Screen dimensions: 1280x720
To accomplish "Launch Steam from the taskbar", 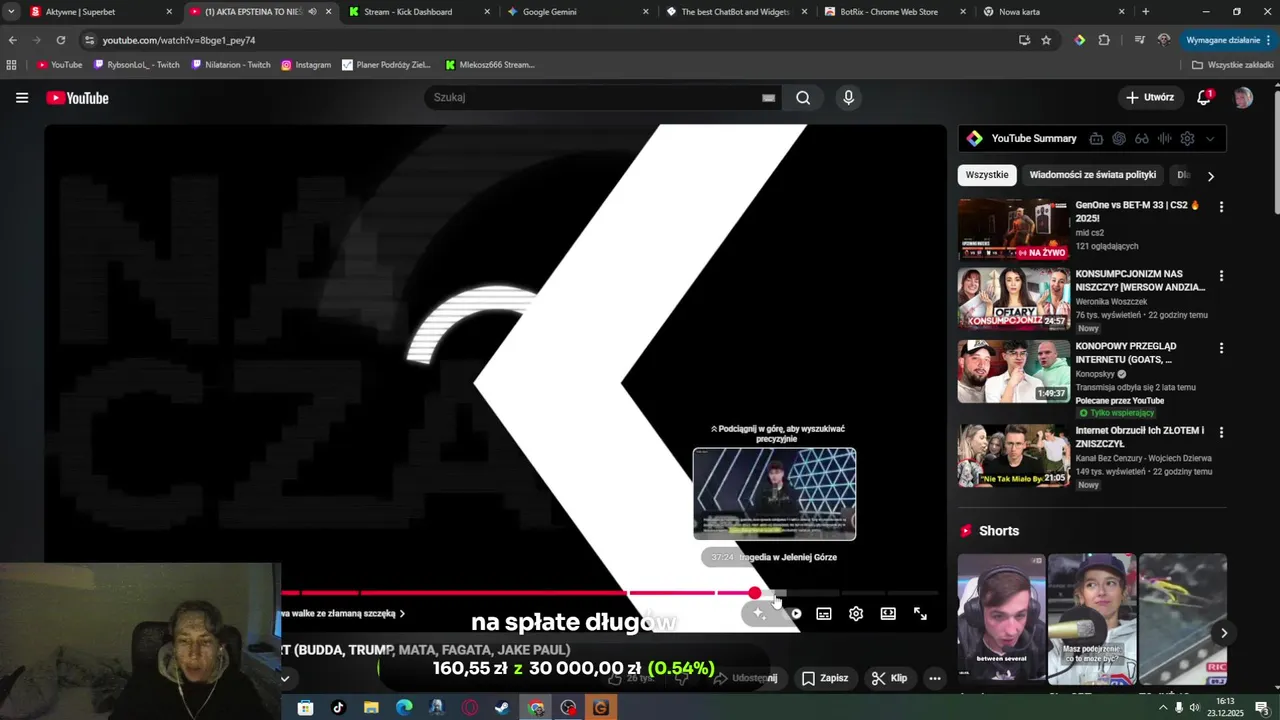I will pyautogui.click(x=502, y=708).
